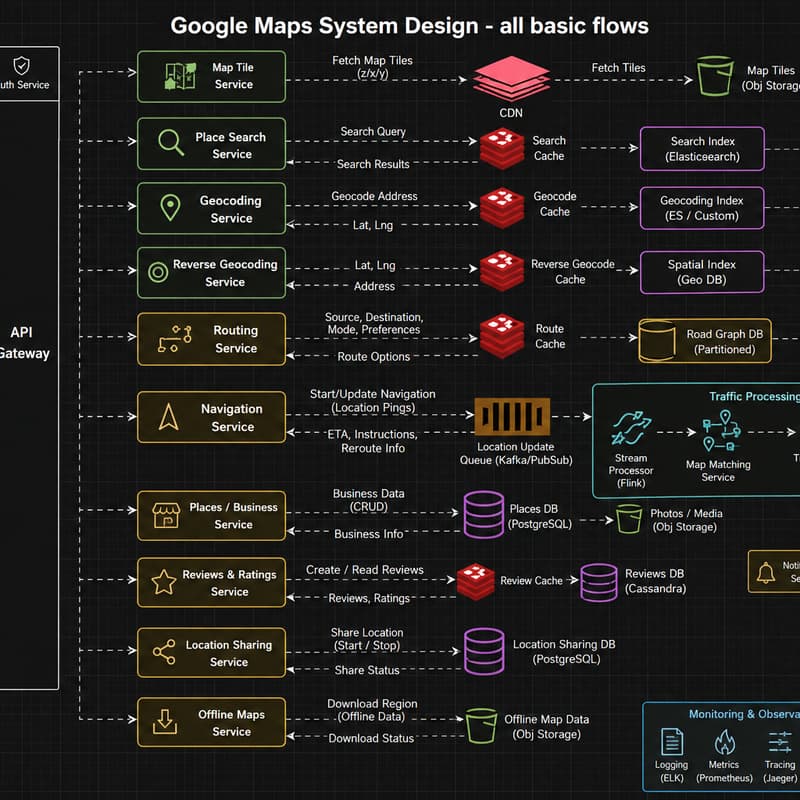Click 'Download Region (Offline Data)' label
This screenshot has width=800, height=800.
pos(372,710)
